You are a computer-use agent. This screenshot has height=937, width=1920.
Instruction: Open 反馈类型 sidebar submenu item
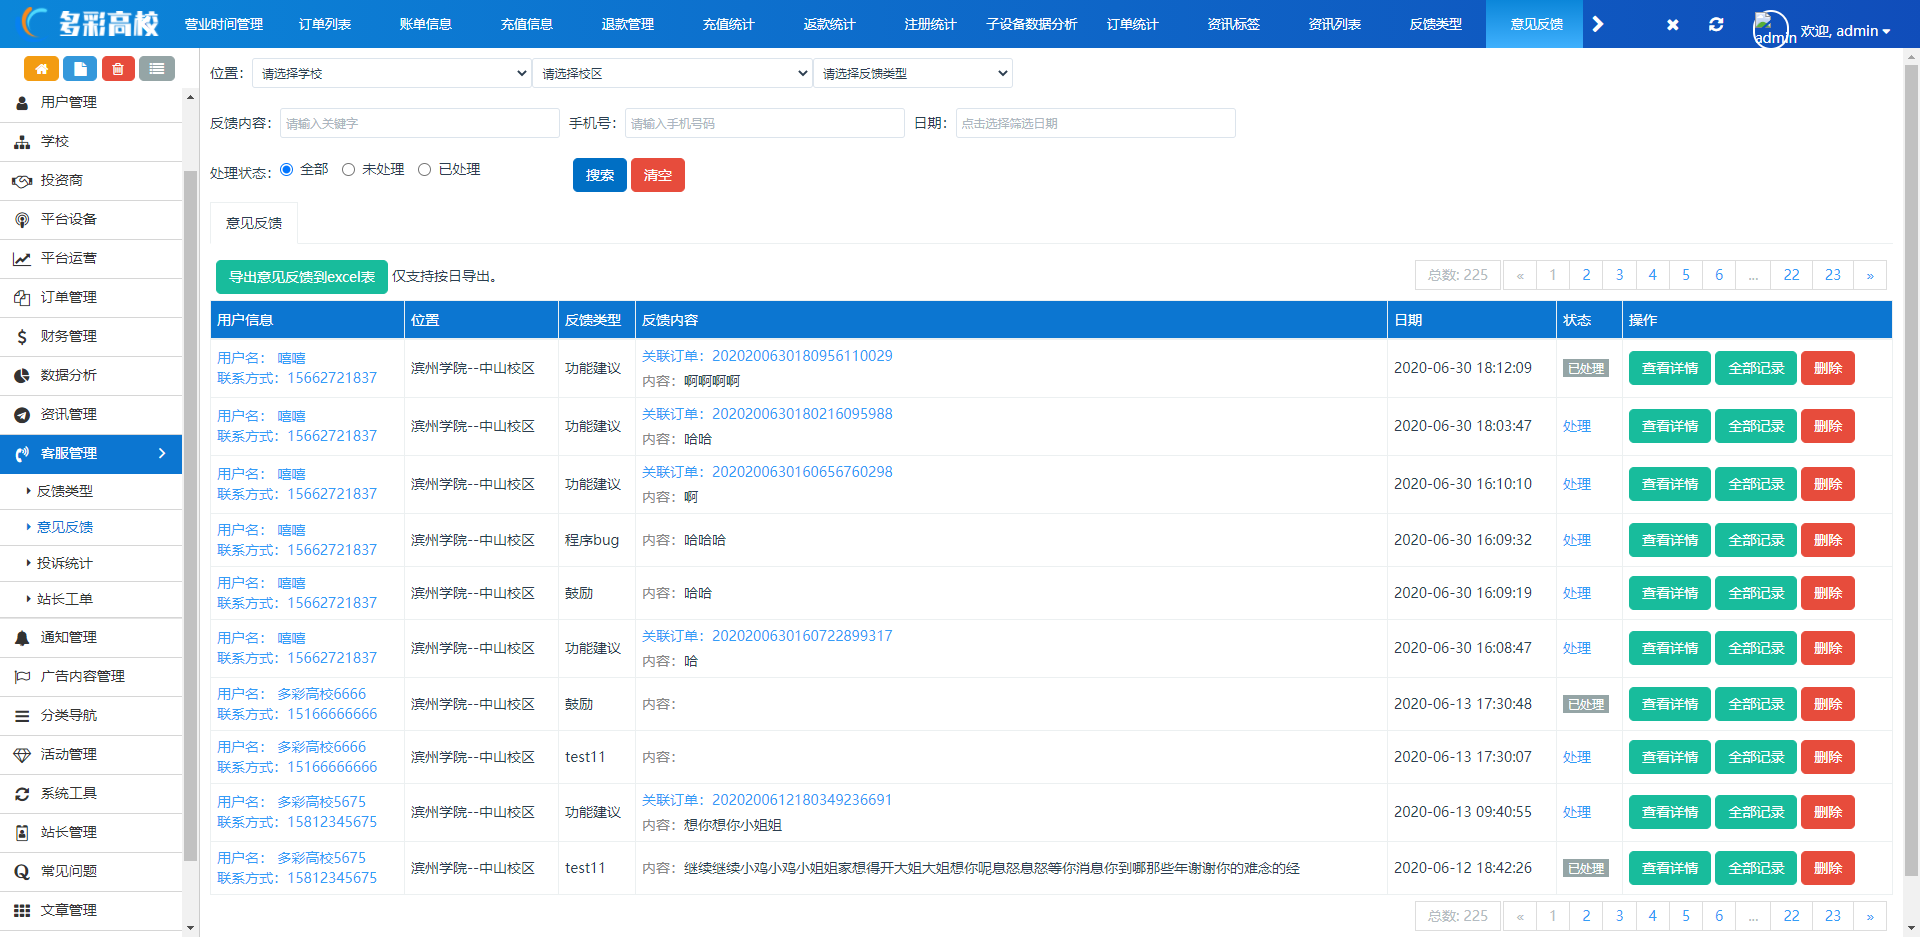tap(65, 491)
